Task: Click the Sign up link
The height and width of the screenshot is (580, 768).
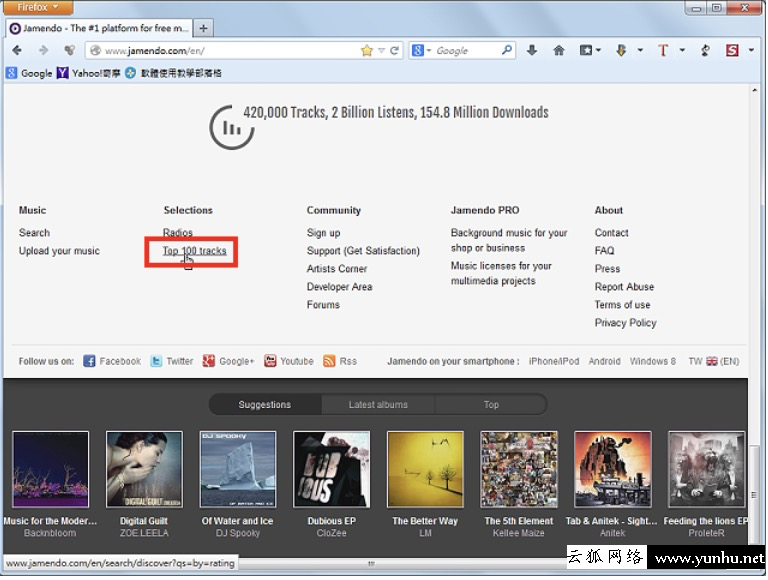Action: point(323,233)
